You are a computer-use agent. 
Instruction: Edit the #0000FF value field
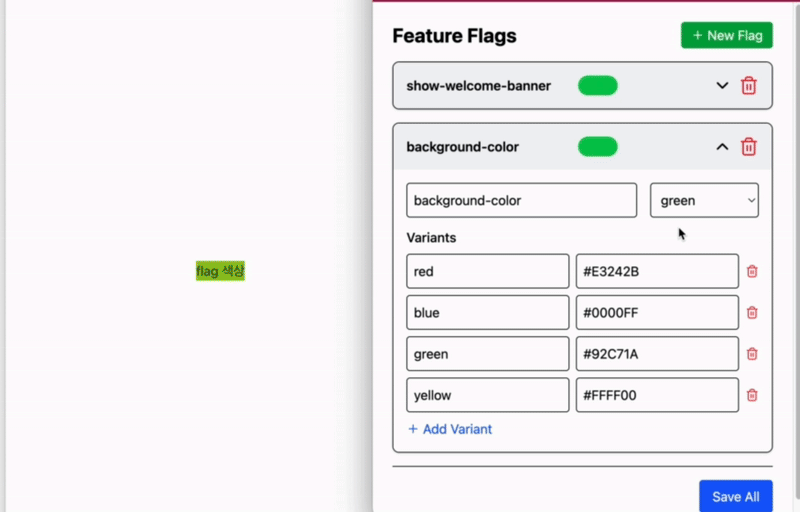click(657, 313)
